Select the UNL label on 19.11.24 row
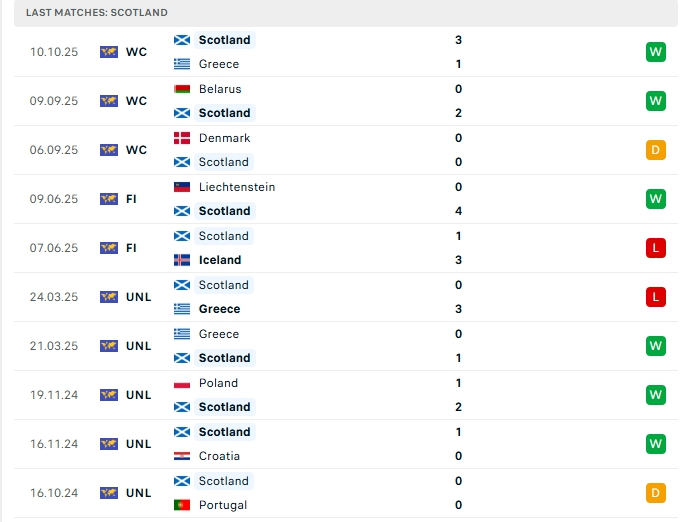The height and width of the screenshot is (522, 690). (x=139, y=395)
